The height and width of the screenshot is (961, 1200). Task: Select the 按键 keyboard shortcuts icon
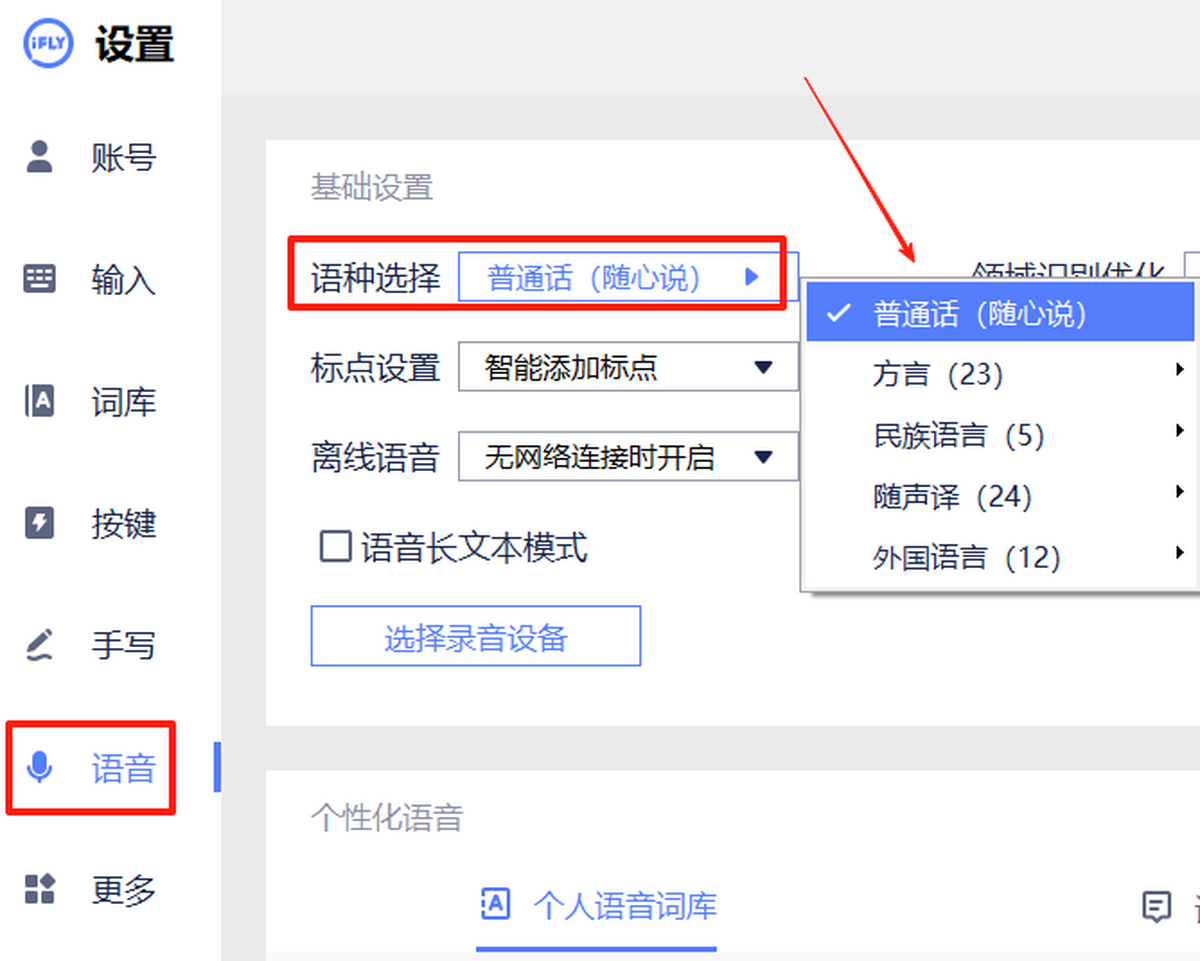(38, 523)
